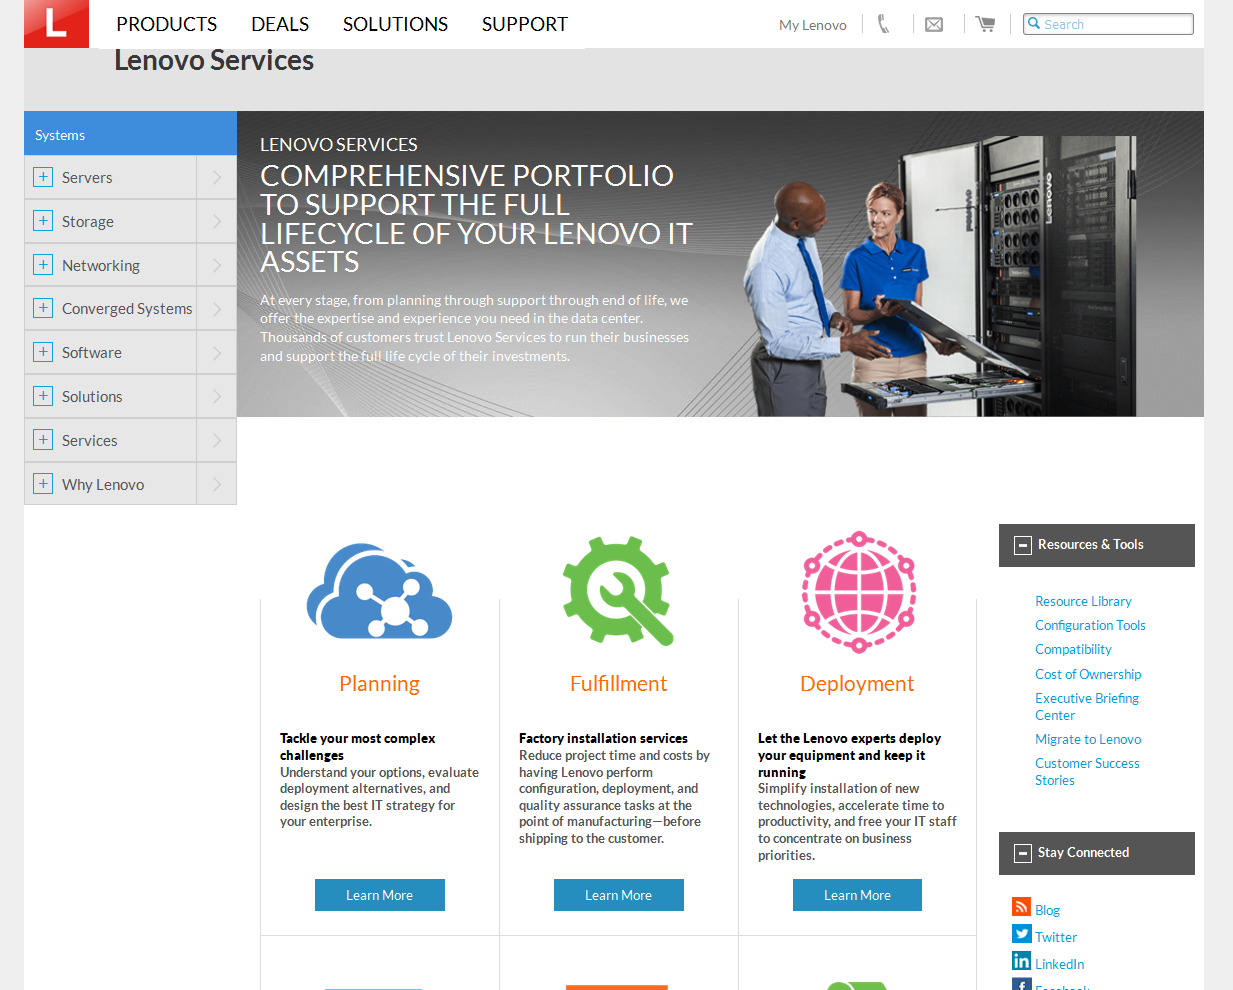Screen dimensions: 1233x990
Task: Expand the Why Lenovo plus box
Action: pyautogui.click(x=43, y=484)
